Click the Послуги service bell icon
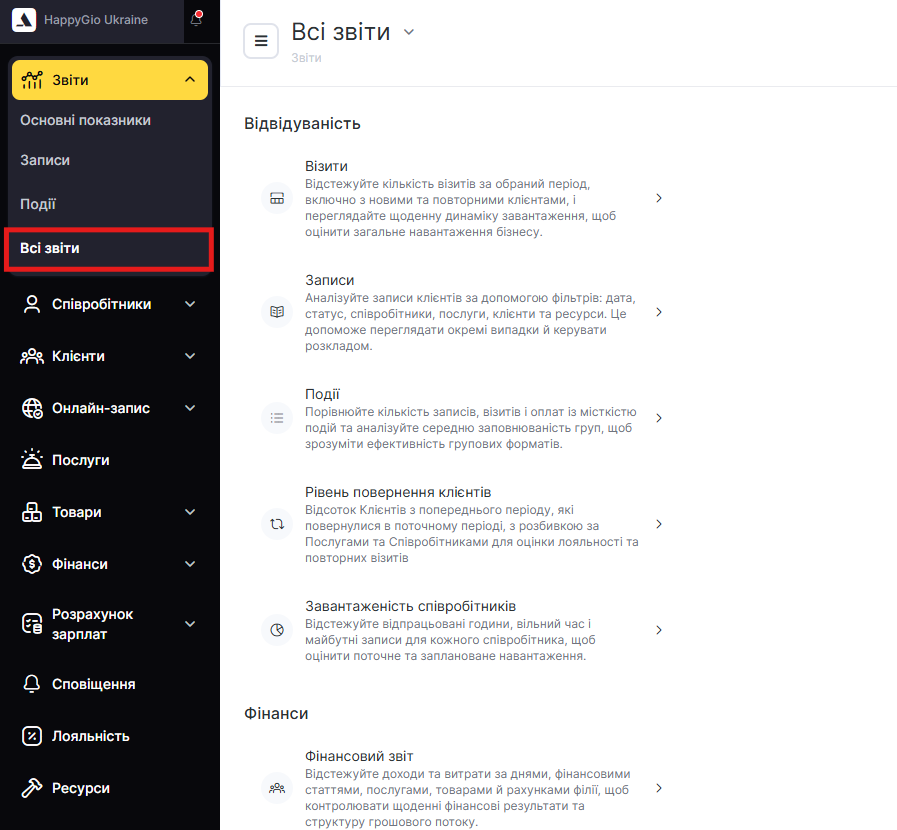 pos(32,460)
